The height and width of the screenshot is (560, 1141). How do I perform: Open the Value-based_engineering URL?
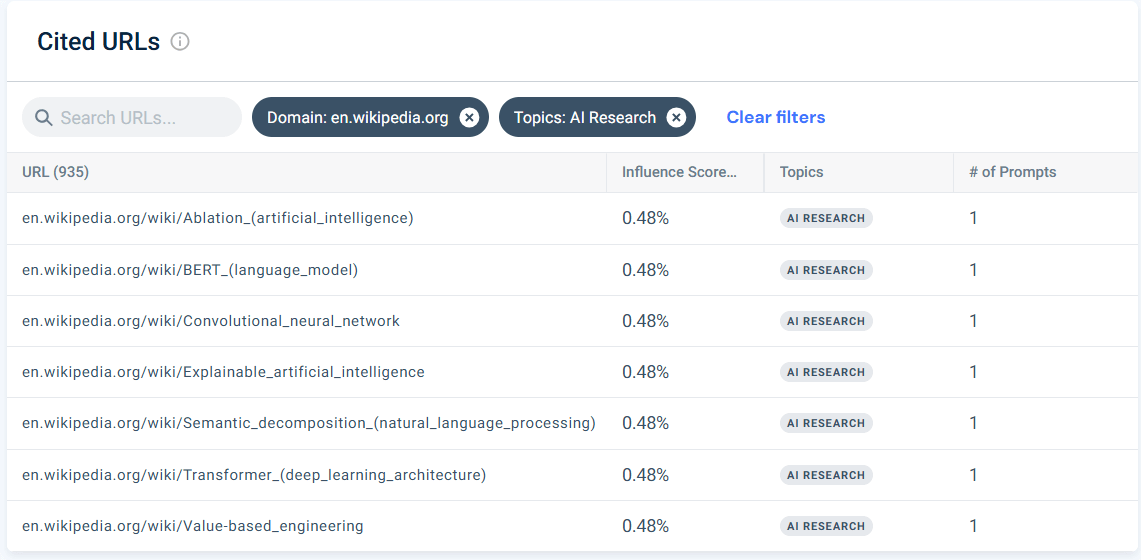tap(193, 526)
